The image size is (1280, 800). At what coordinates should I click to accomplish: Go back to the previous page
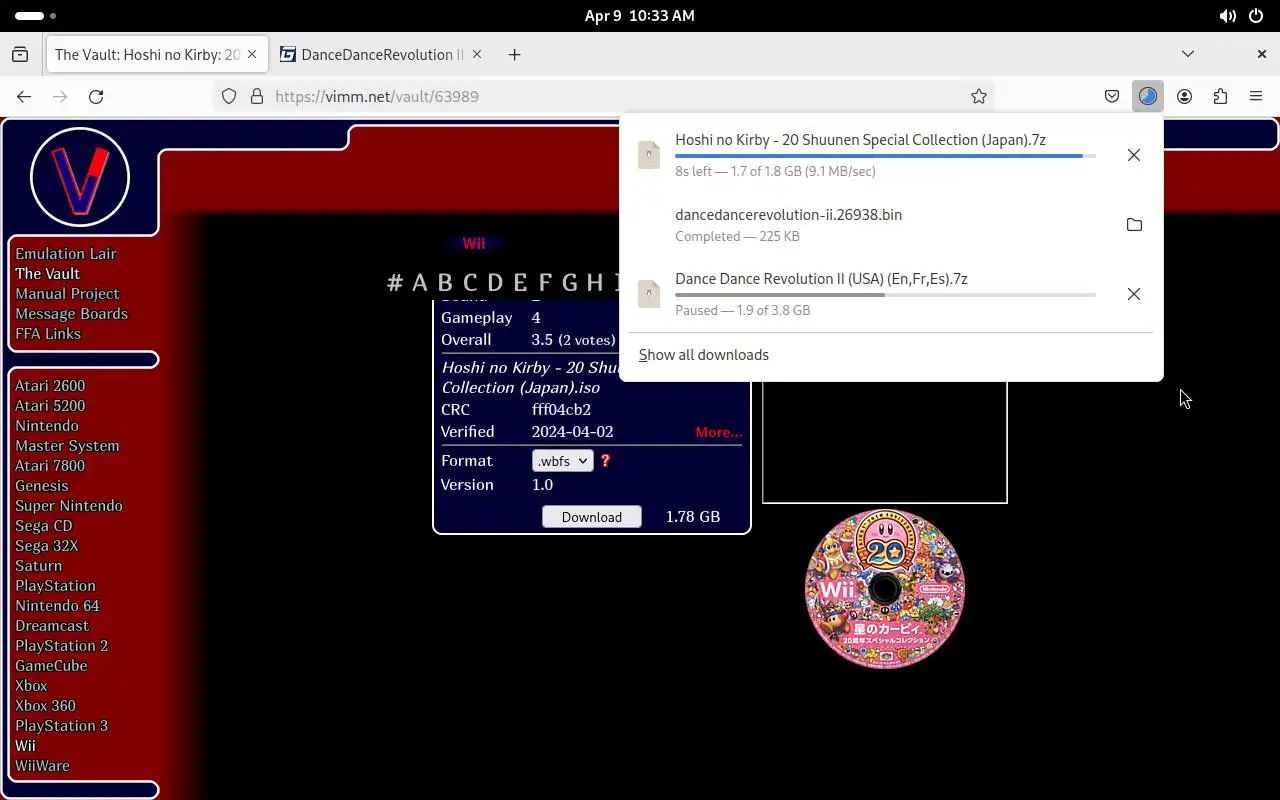[24, 96]
